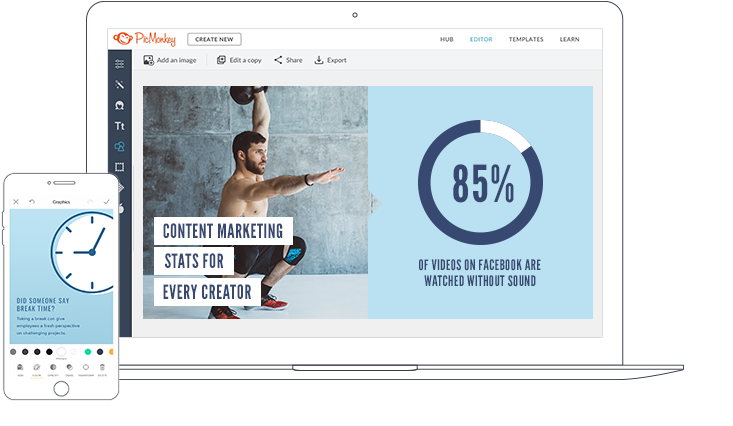The width and height of the screenshot is (733, 426).
Task: Tap the X to cancel on phone
Action: pos(16,202)
